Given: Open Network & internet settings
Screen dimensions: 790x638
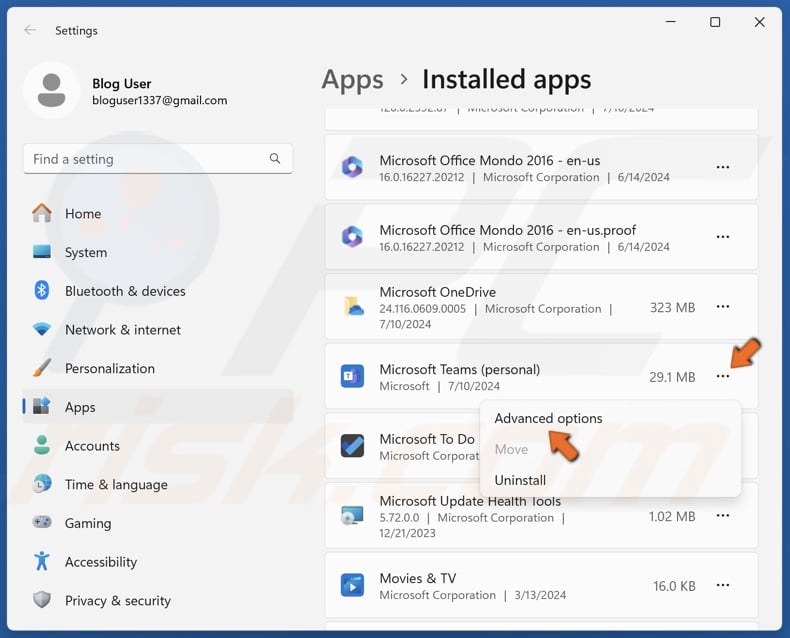Looking at the screenshot, I should 158,330.
